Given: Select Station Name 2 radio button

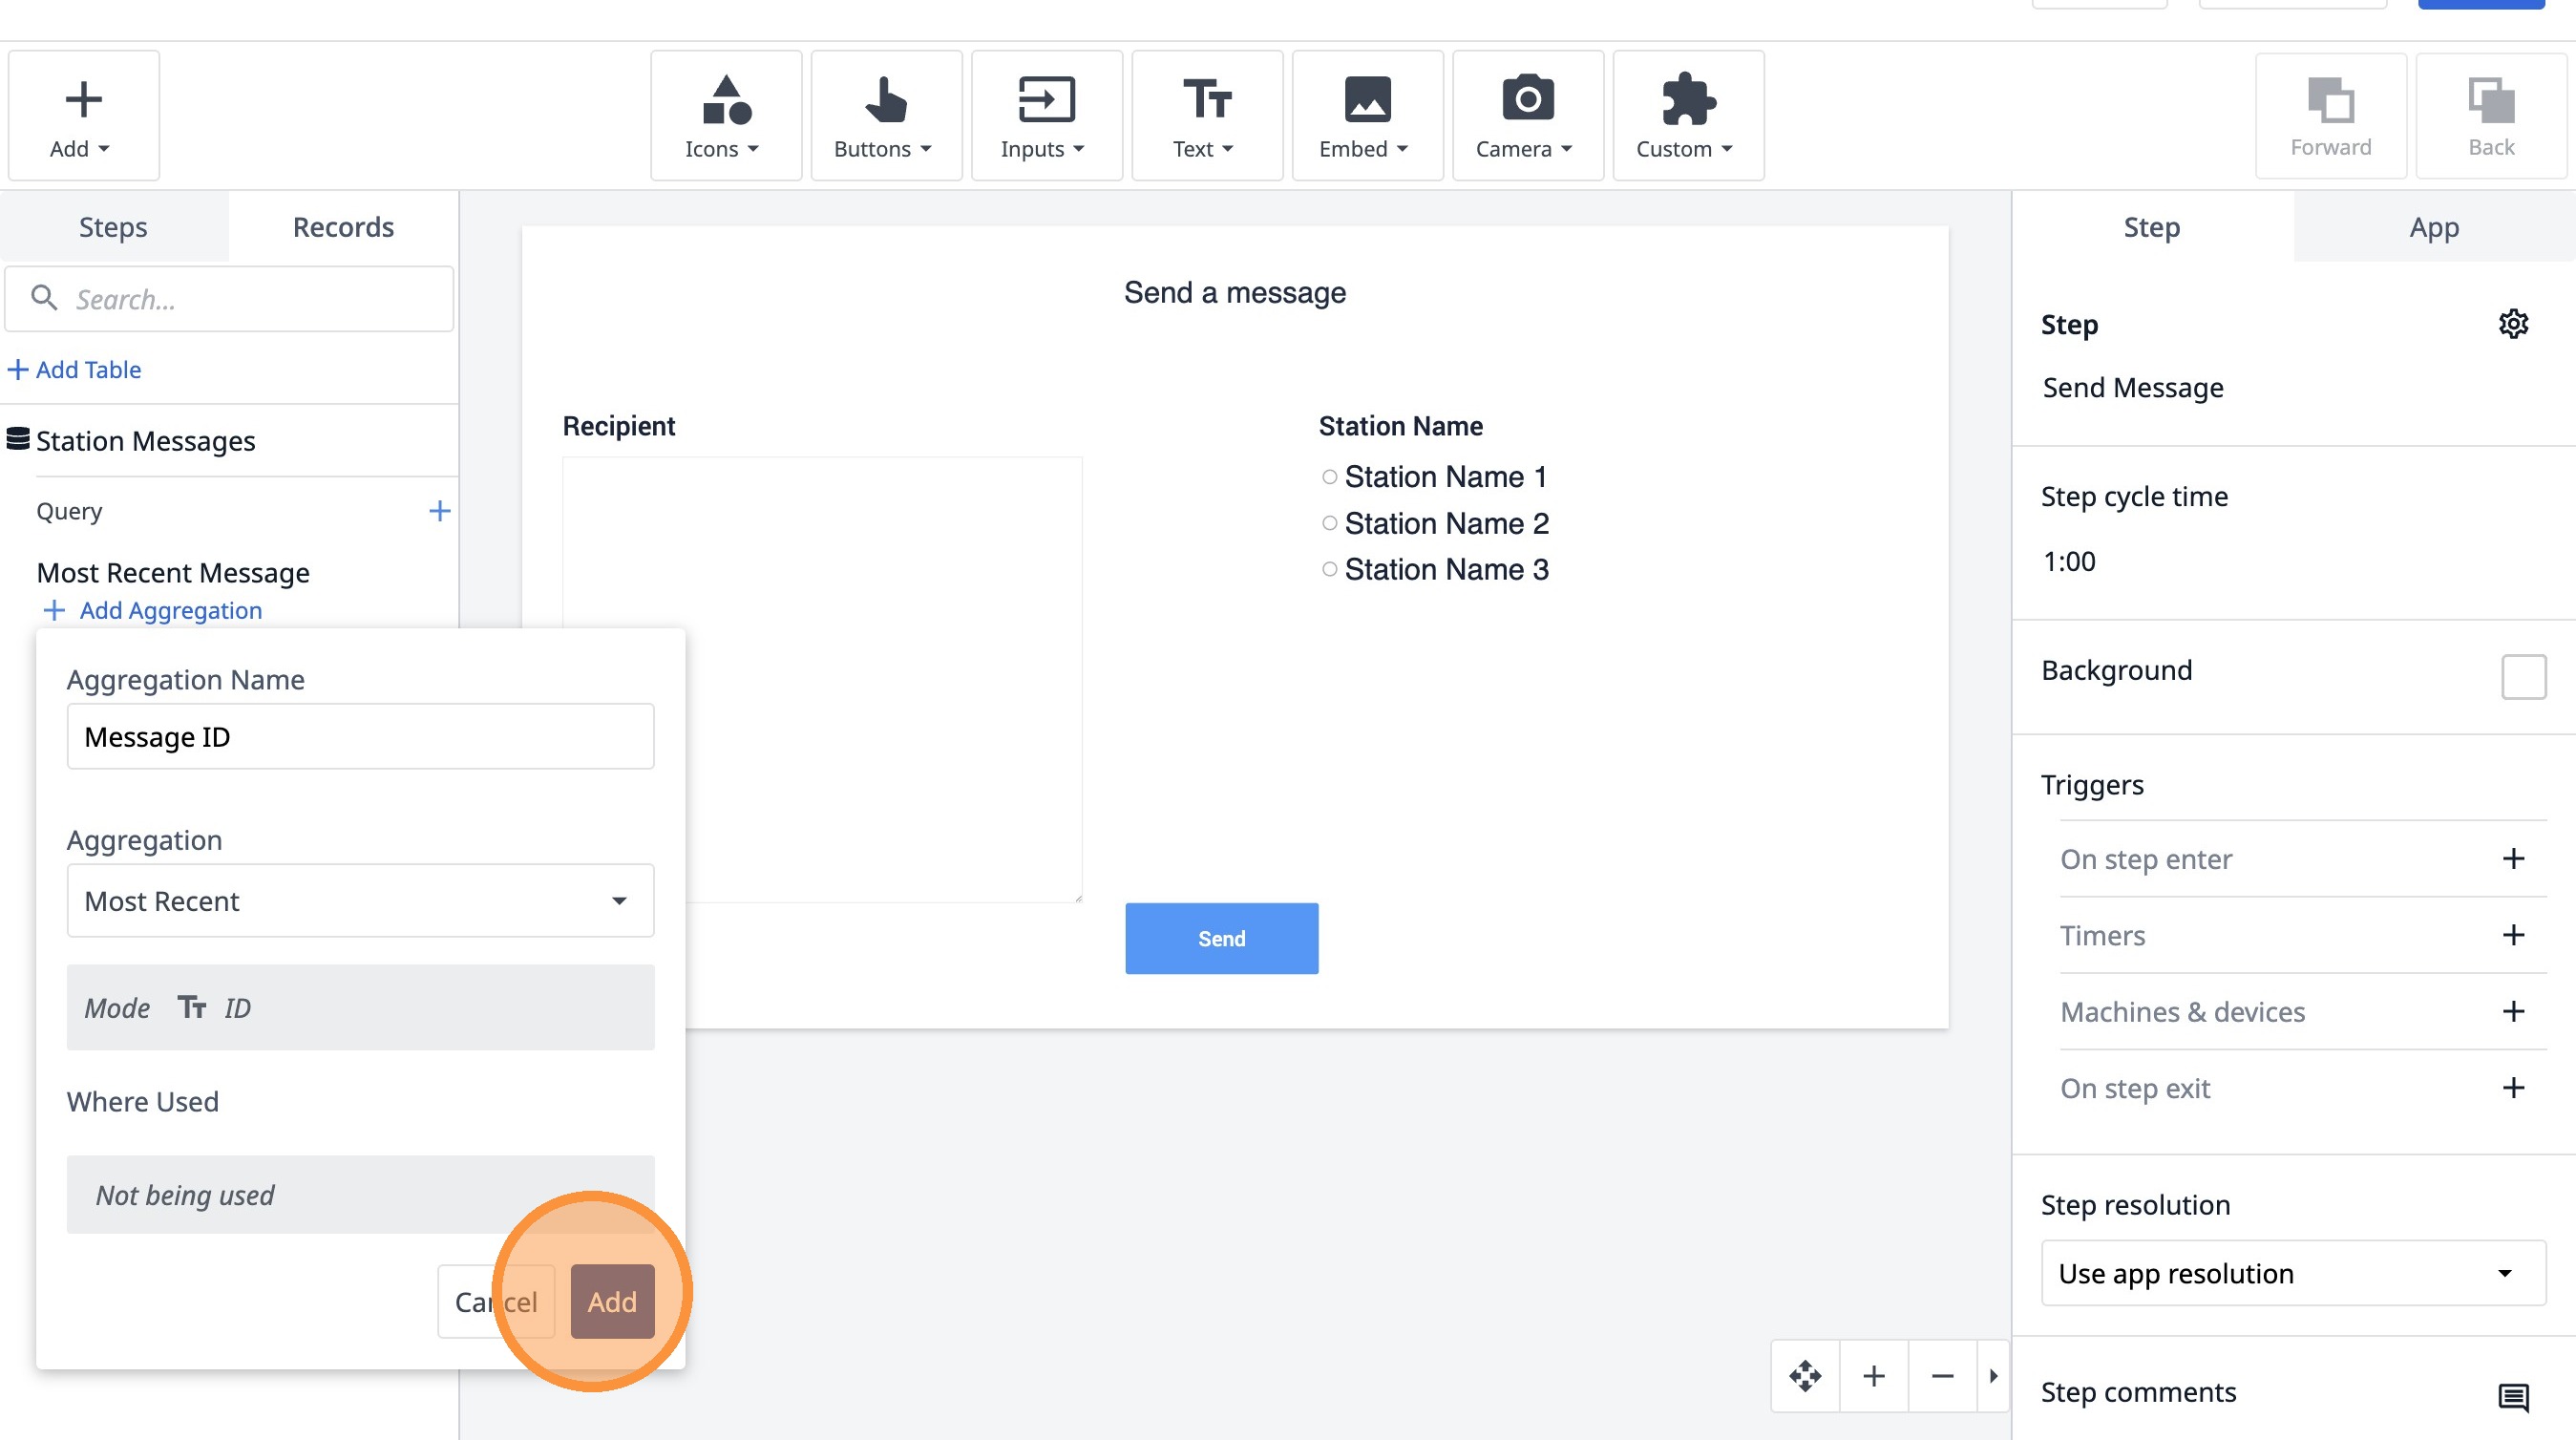Looking at the screenshot, I should point(1329,523).
